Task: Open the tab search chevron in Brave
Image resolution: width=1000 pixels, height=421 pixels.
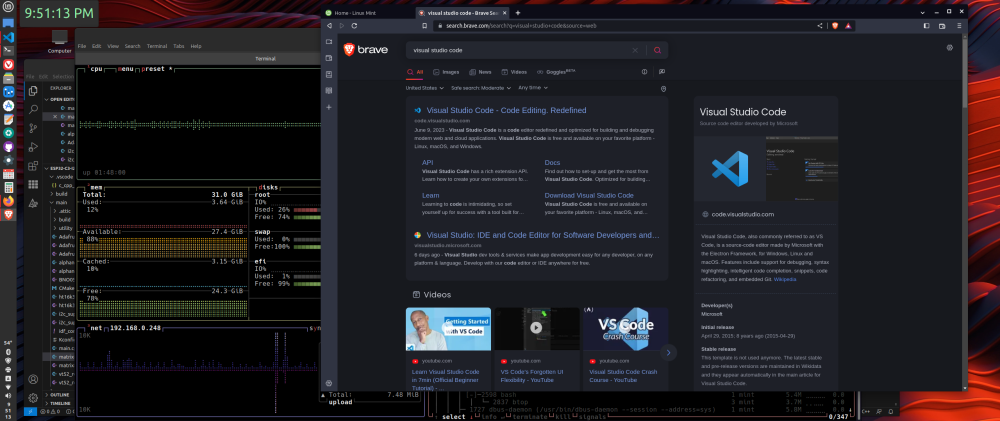Action: click(x=923, y=12)
